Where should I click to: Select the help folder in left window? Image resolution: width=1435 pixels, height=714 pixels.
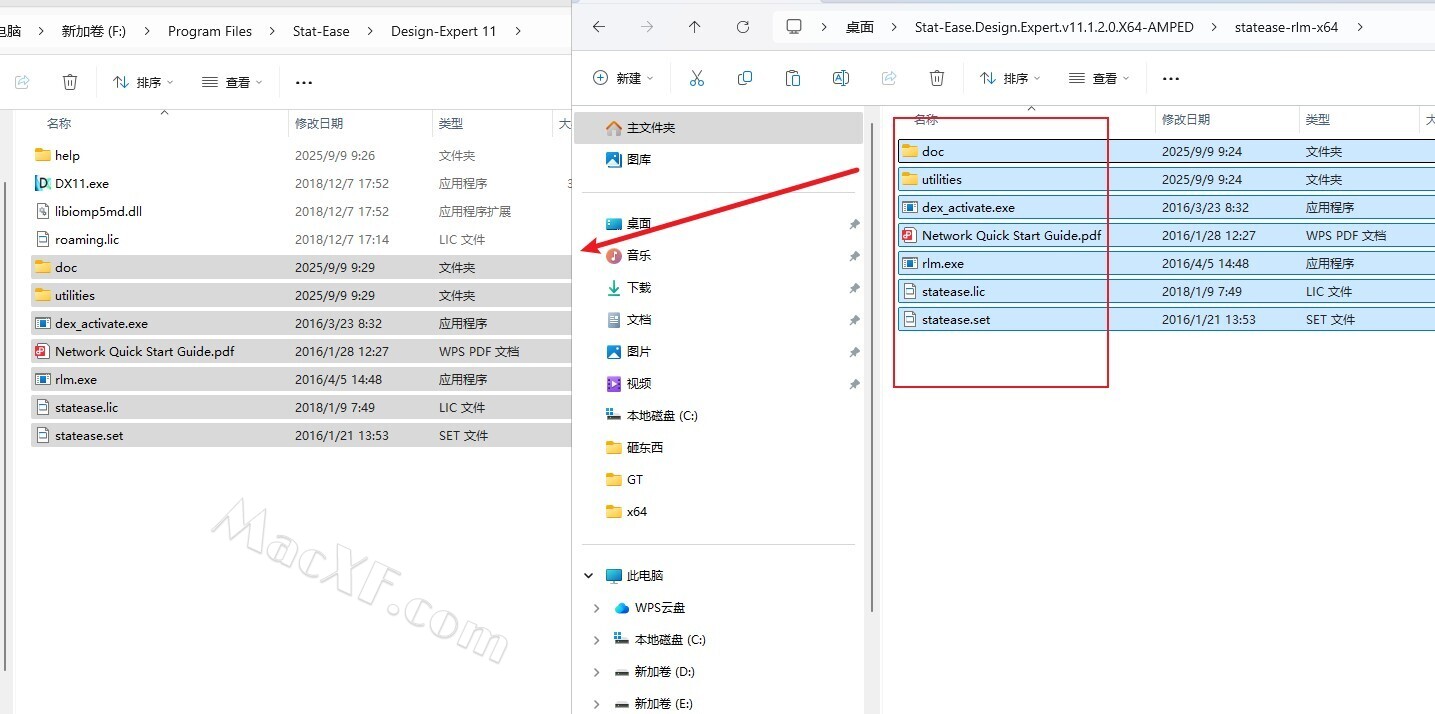300,155
